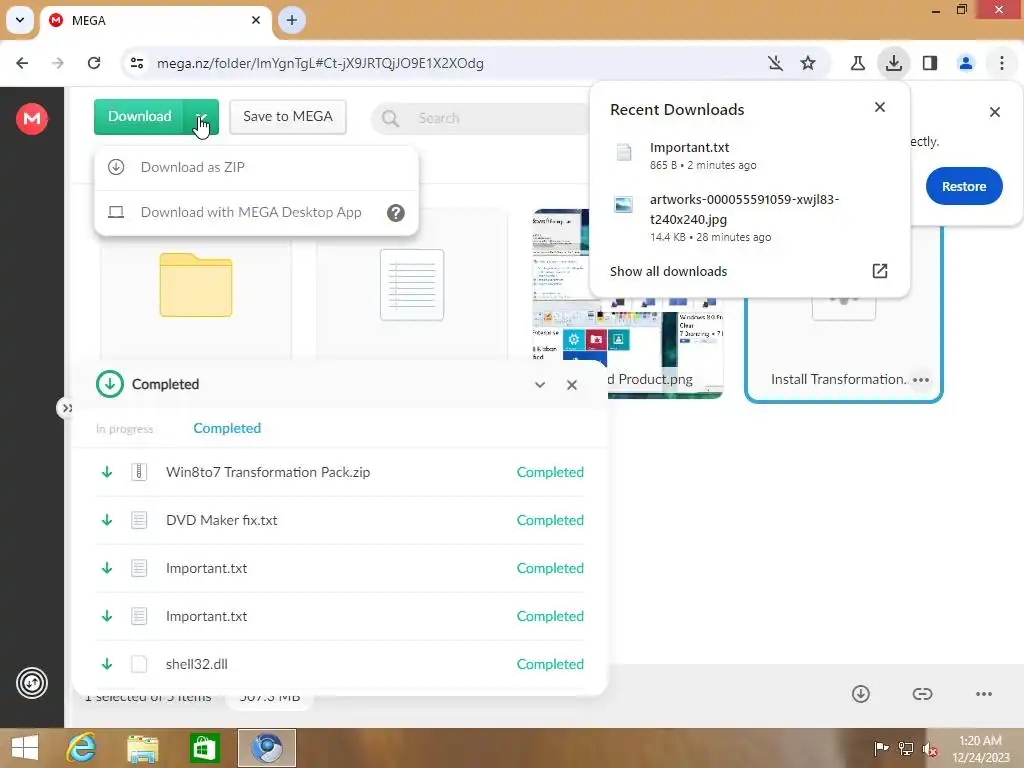This screenshot has height=768, width=1024.
Task: Focus the MEGA Search field
Action: [483, 118]
